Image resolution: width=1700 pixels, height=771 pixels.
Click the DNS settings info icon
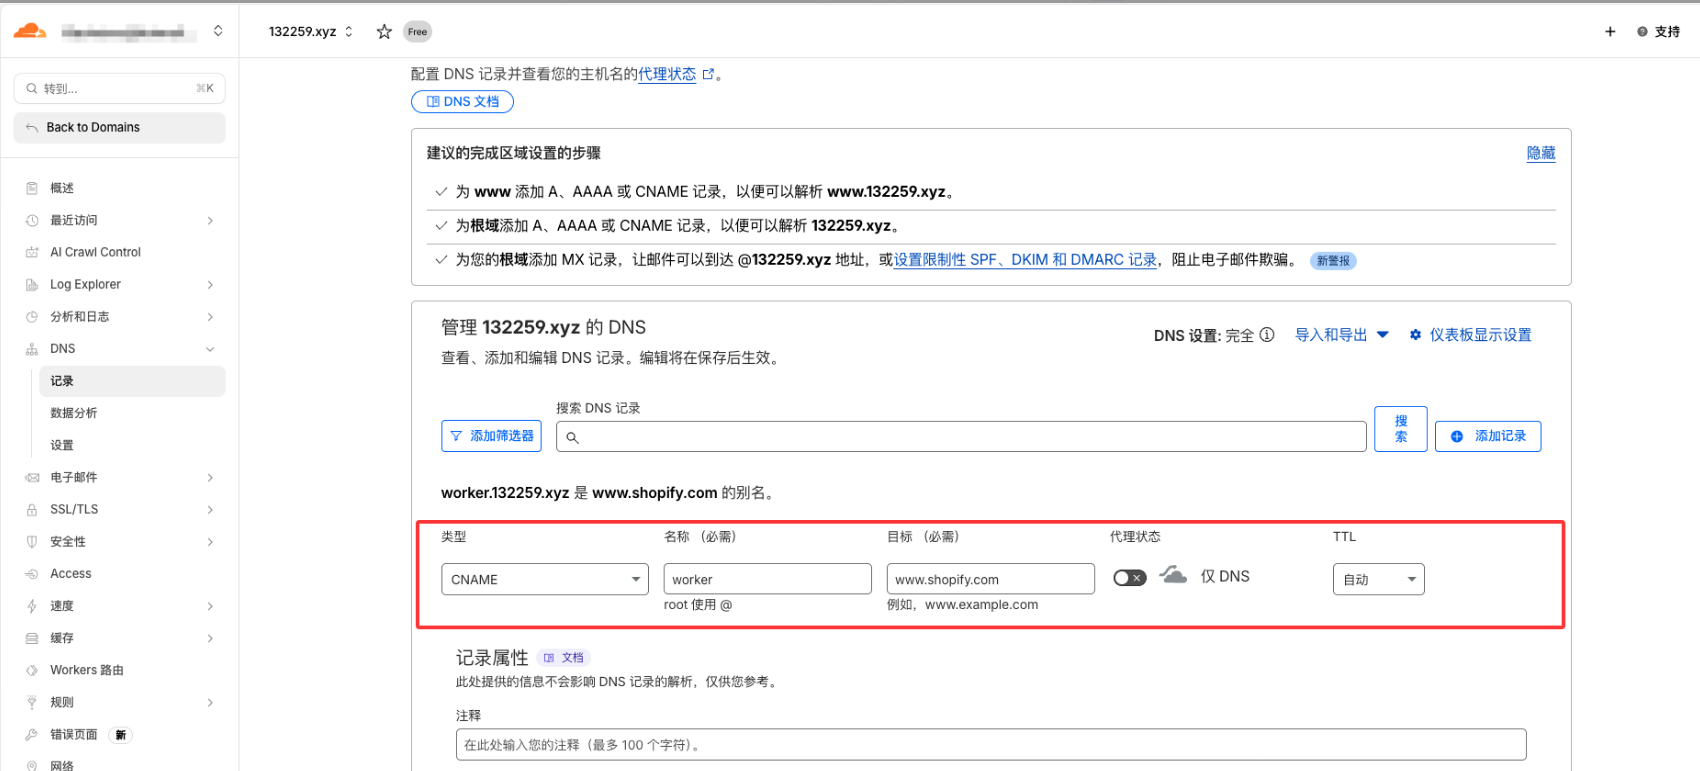point(1267,335)
